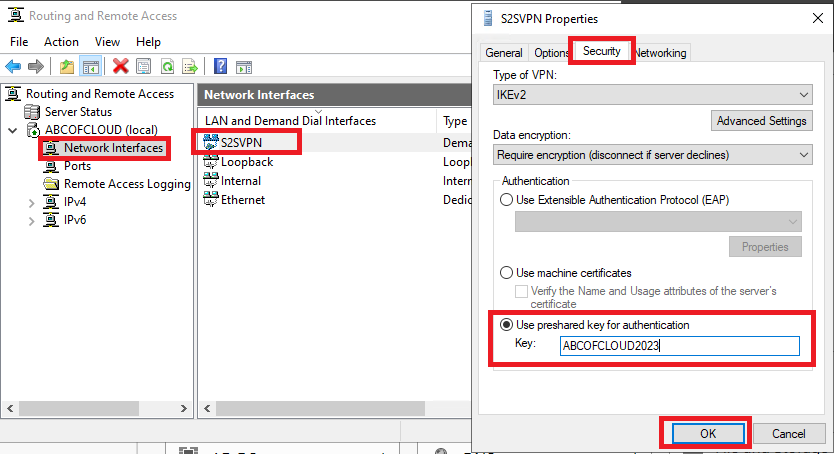Click the Advanced Settings button
This screenshot has width=834, height=454.
tap(761, 121)
